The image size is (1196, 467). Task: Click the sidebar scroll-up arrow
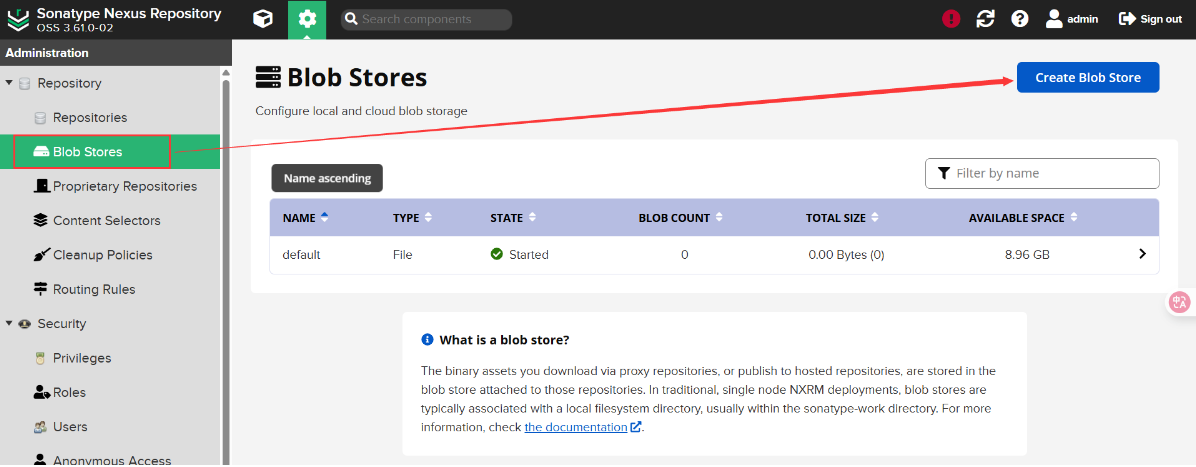click(226, 72)
